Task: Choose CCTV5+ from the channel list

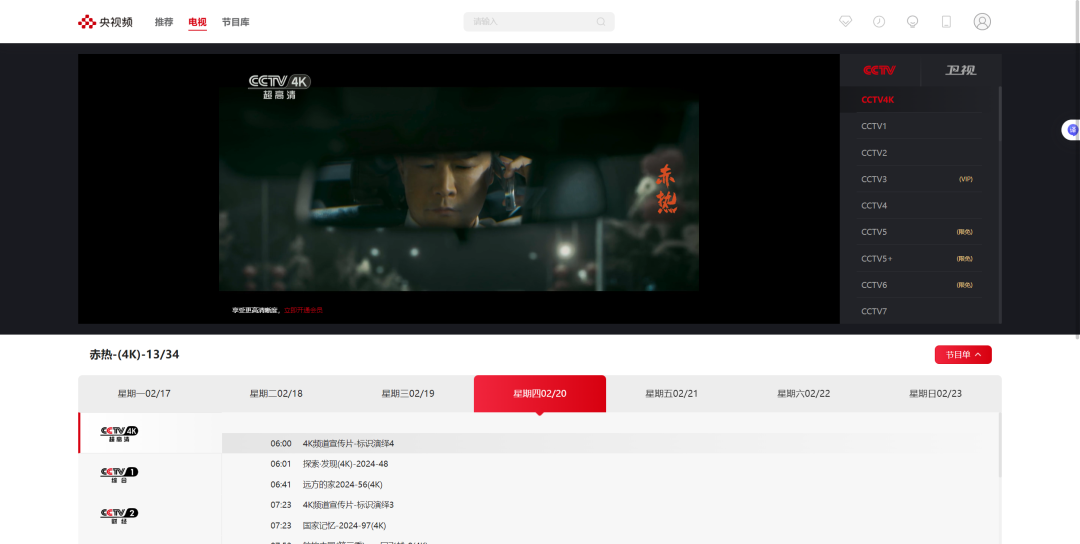Action: [x=877, y=259]
